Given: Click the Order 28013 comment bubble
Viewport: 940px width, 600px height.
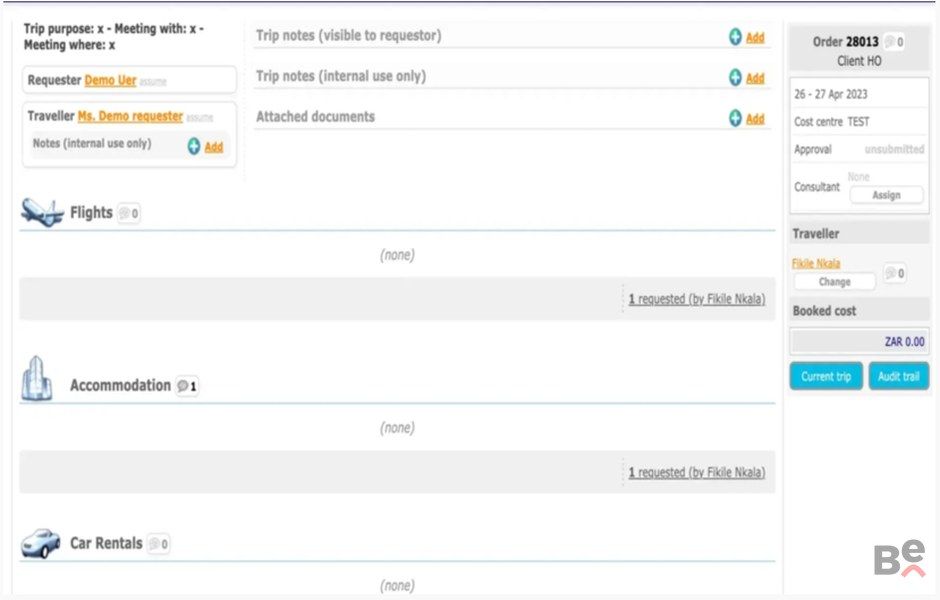Looking at the screenshot, I should [895, 42].
